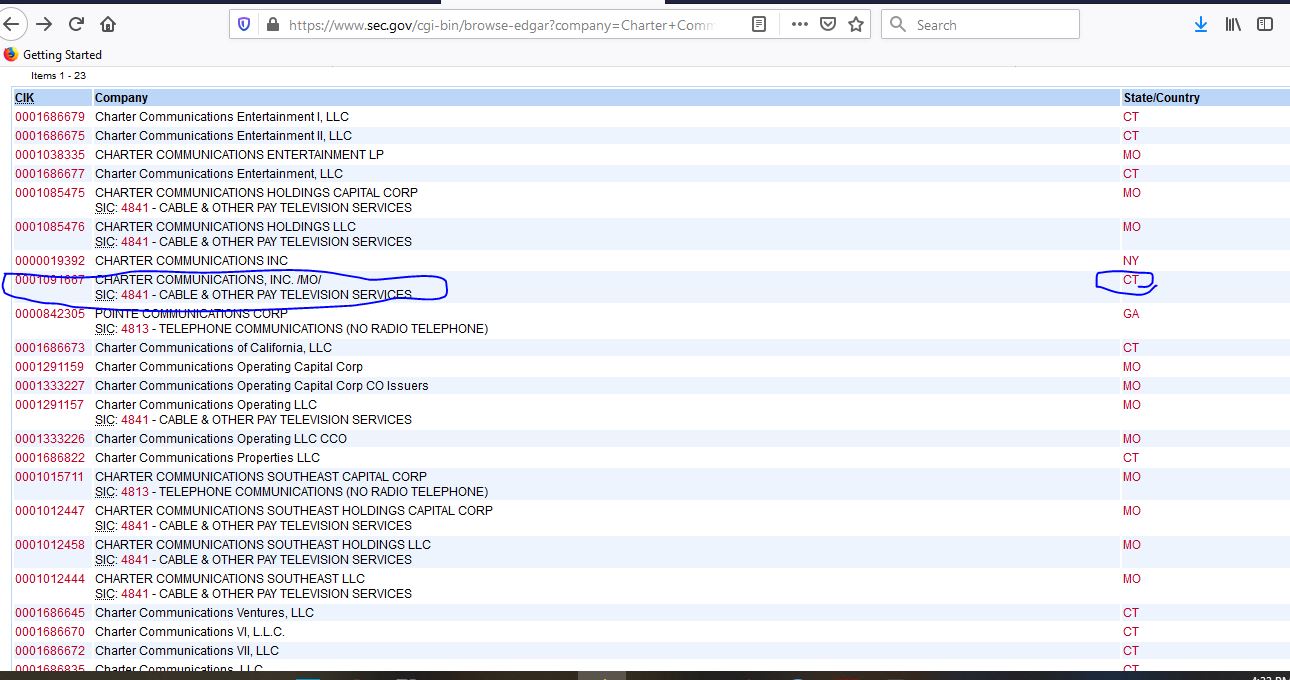Click SIC code 4813 link for Pointe Communications
The image size is (1290, 680).
135,329
